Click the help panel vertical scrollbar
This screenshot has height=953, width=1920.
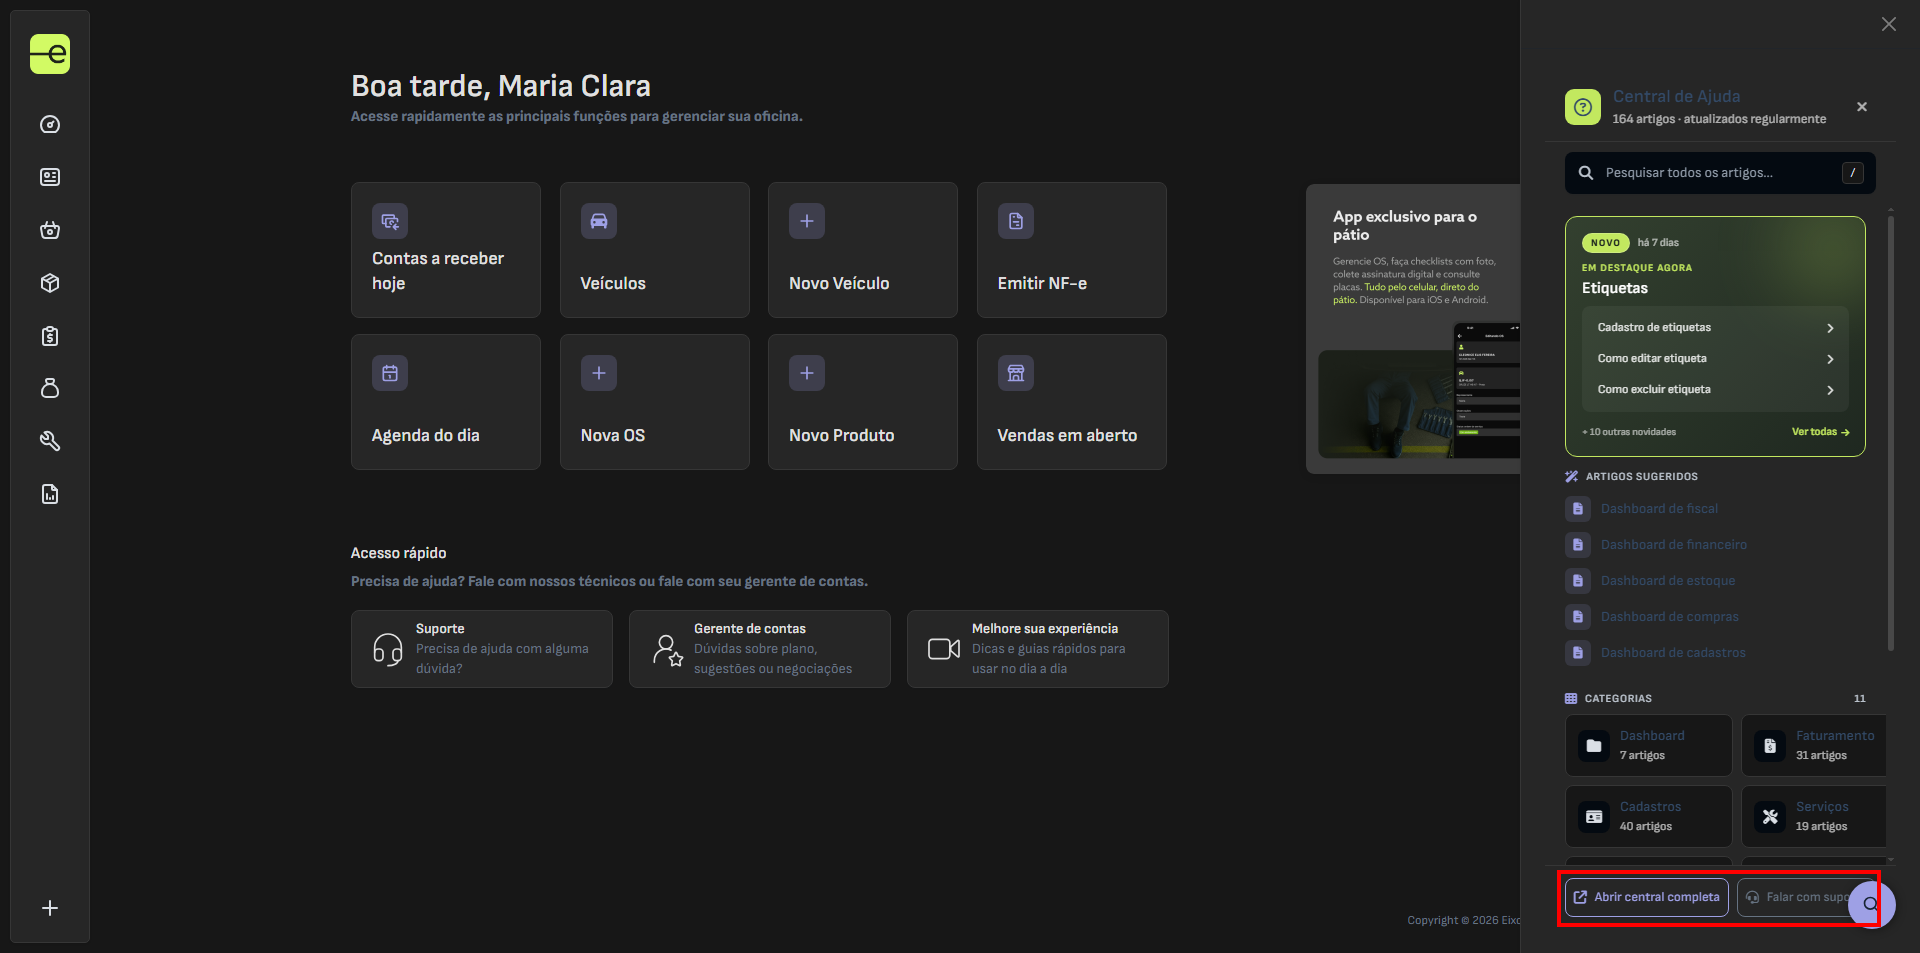(1891, 432)
